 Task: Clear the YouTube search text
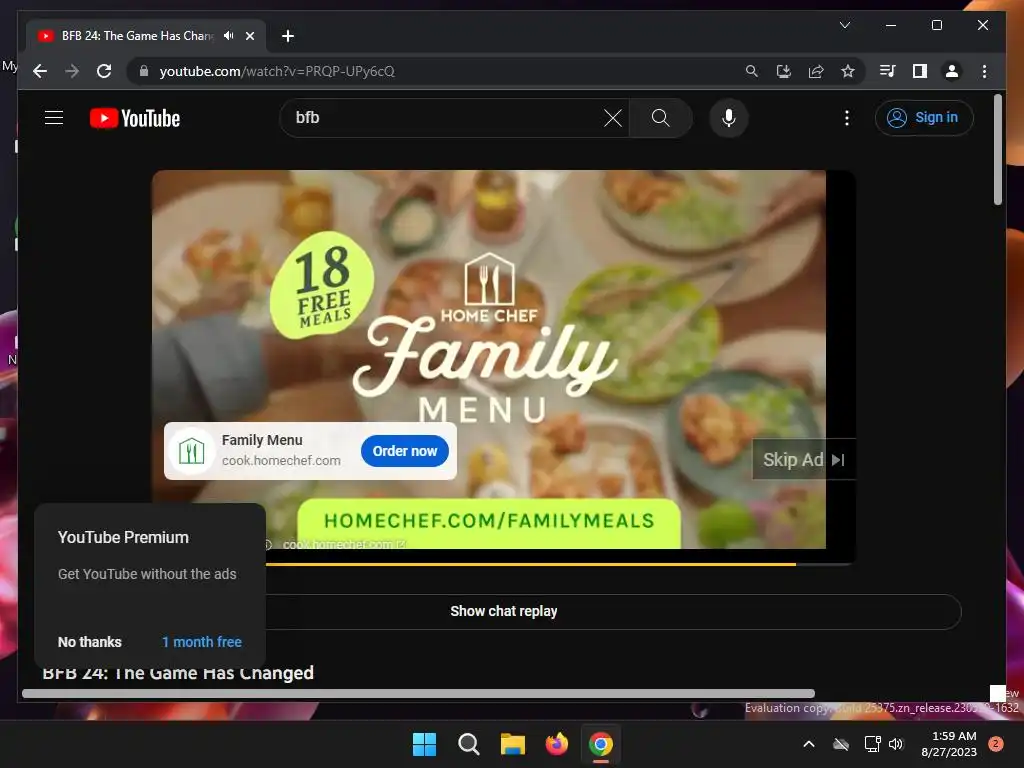click(613, 118)
